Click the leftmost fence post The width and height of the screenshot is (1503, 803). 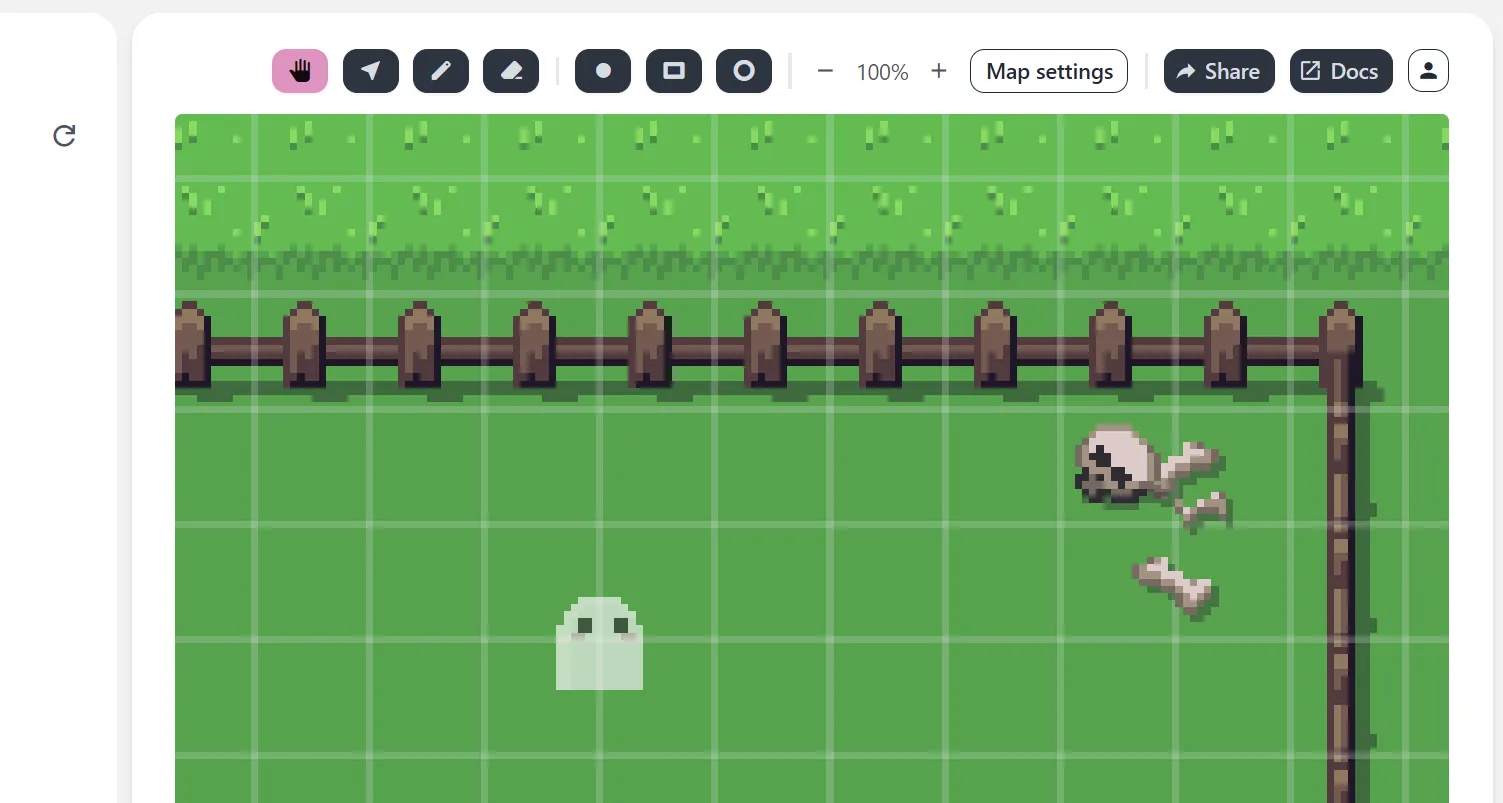(190, 345)
